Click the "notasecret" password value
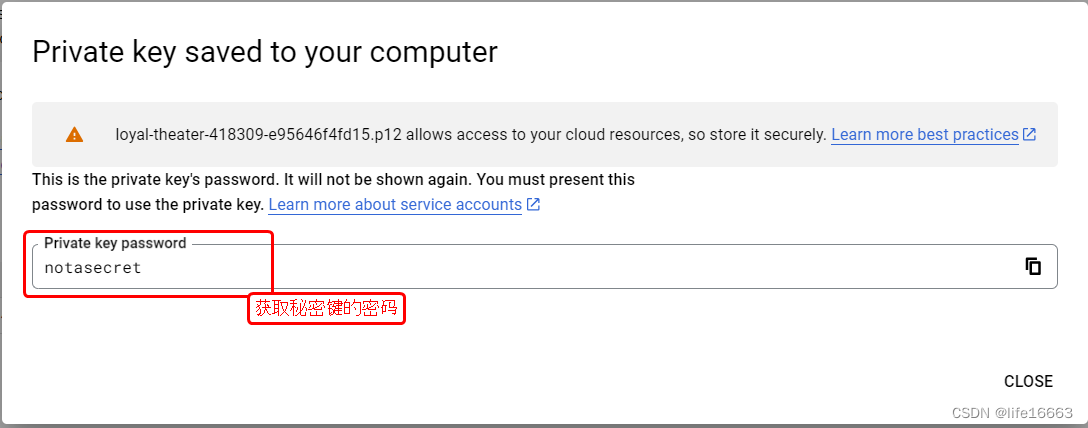 [93, 268]
